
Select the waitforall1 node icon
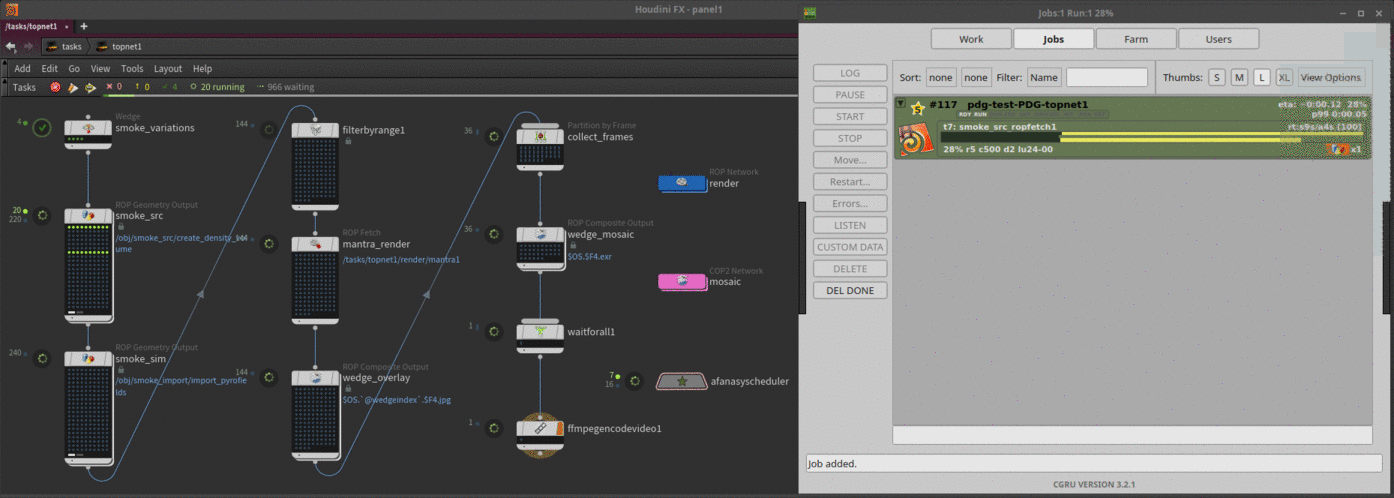coord(541,331)
